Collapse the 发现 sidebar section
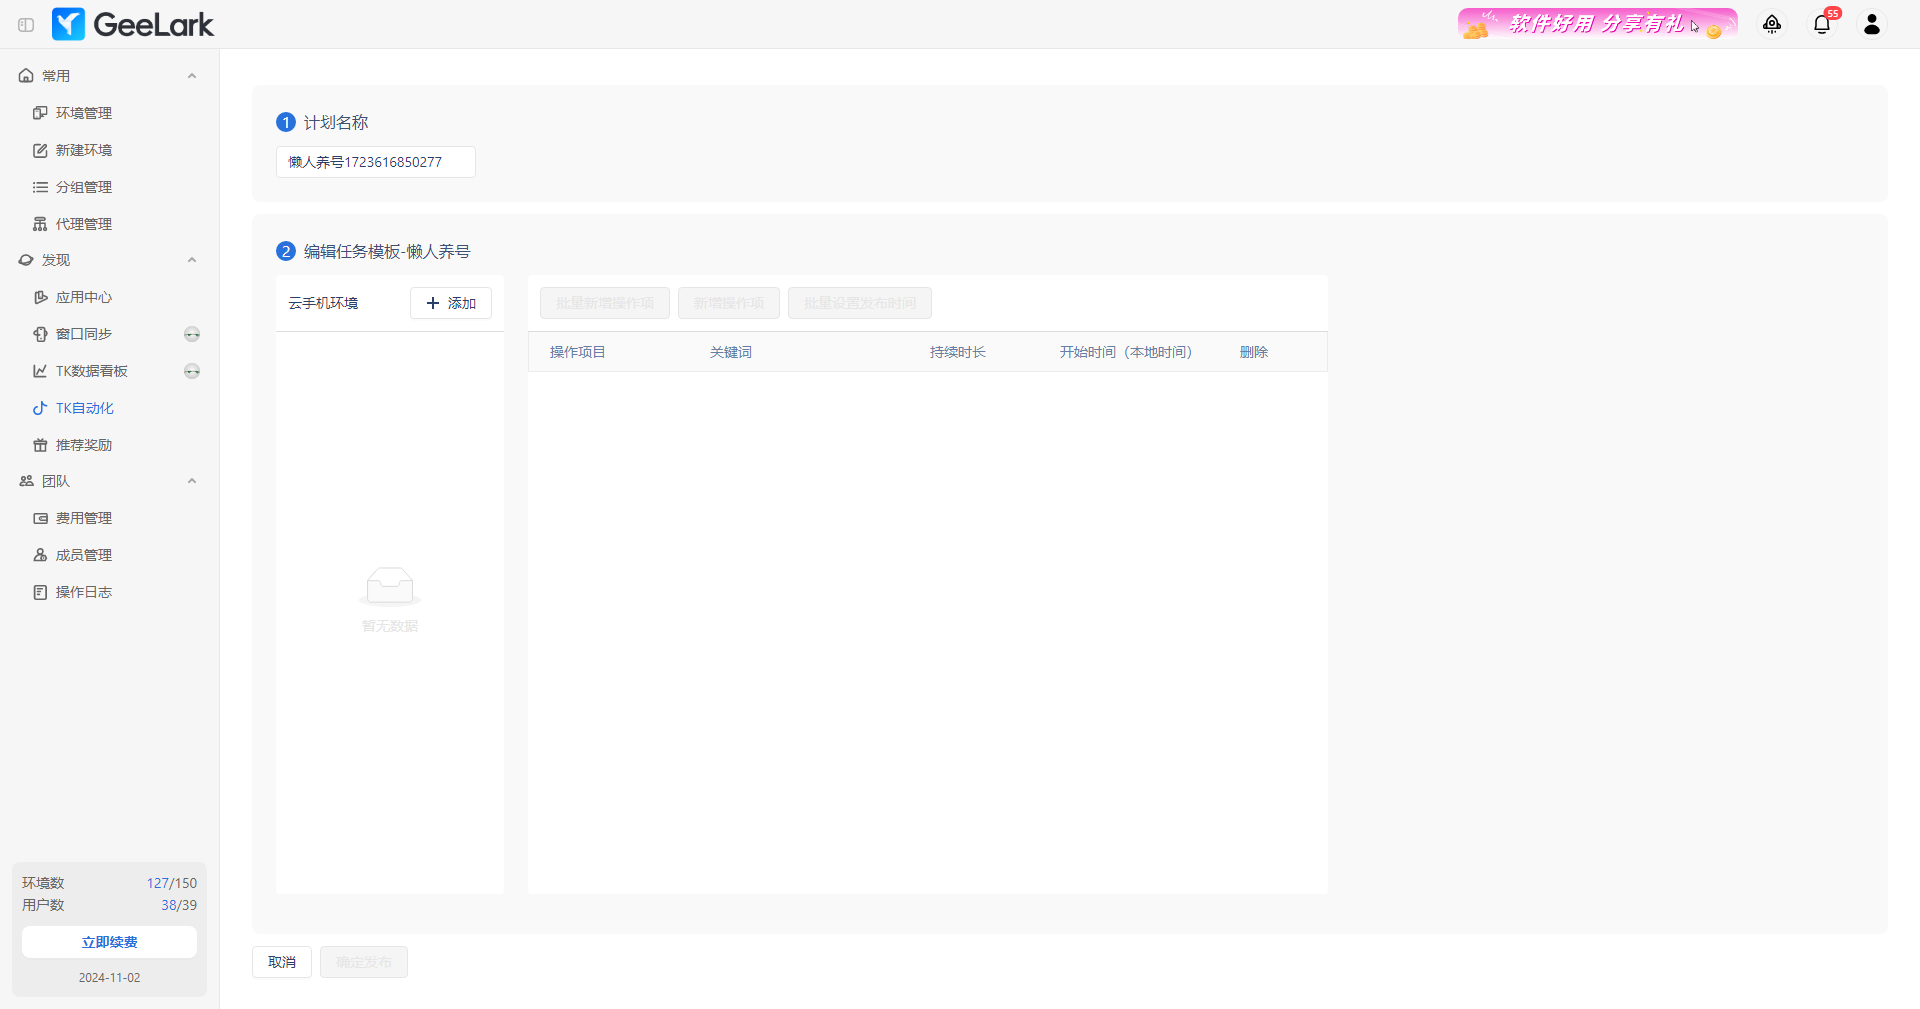The height and width of the screenshot is (1009, 1920). [192, 260]
